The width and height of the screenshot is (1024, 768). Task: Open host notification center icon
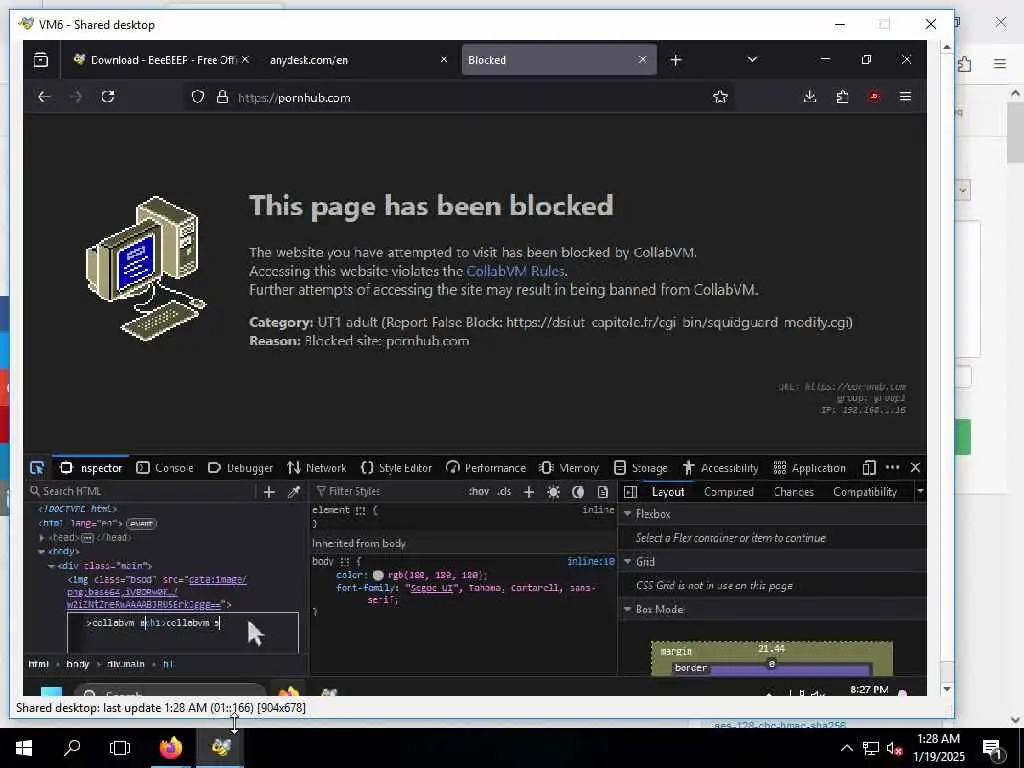(x=993, y=748)
